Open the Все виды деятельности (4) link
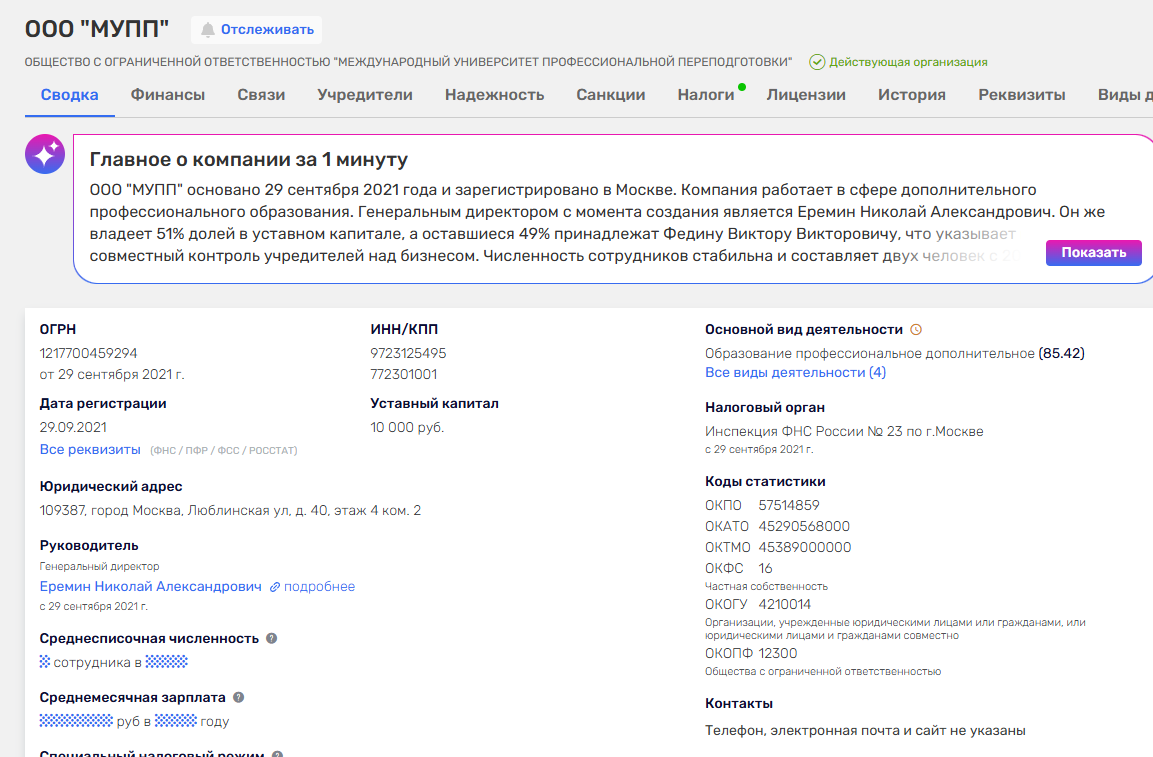1153x757 pixels. [x=795, y=372]
